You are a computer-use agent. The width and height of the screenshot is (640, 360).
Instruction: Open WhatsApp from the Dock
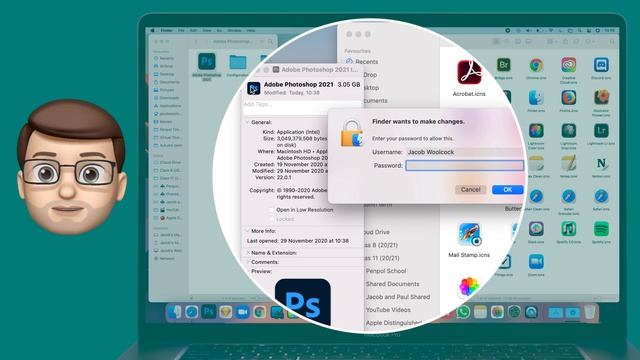[463, 312]
